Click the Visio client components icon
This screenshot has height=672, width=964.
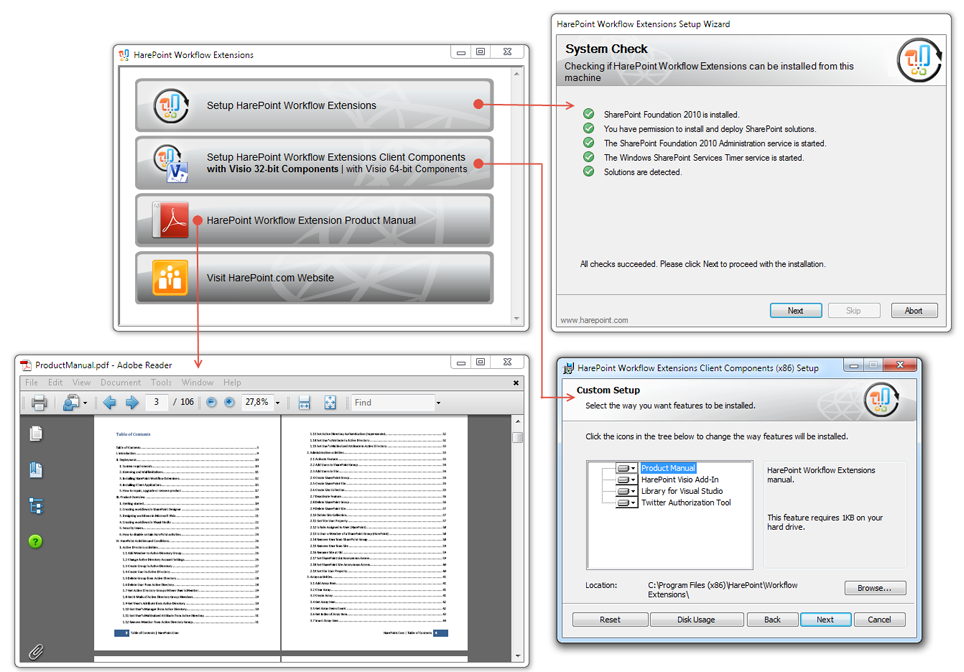tap(170, 163)
